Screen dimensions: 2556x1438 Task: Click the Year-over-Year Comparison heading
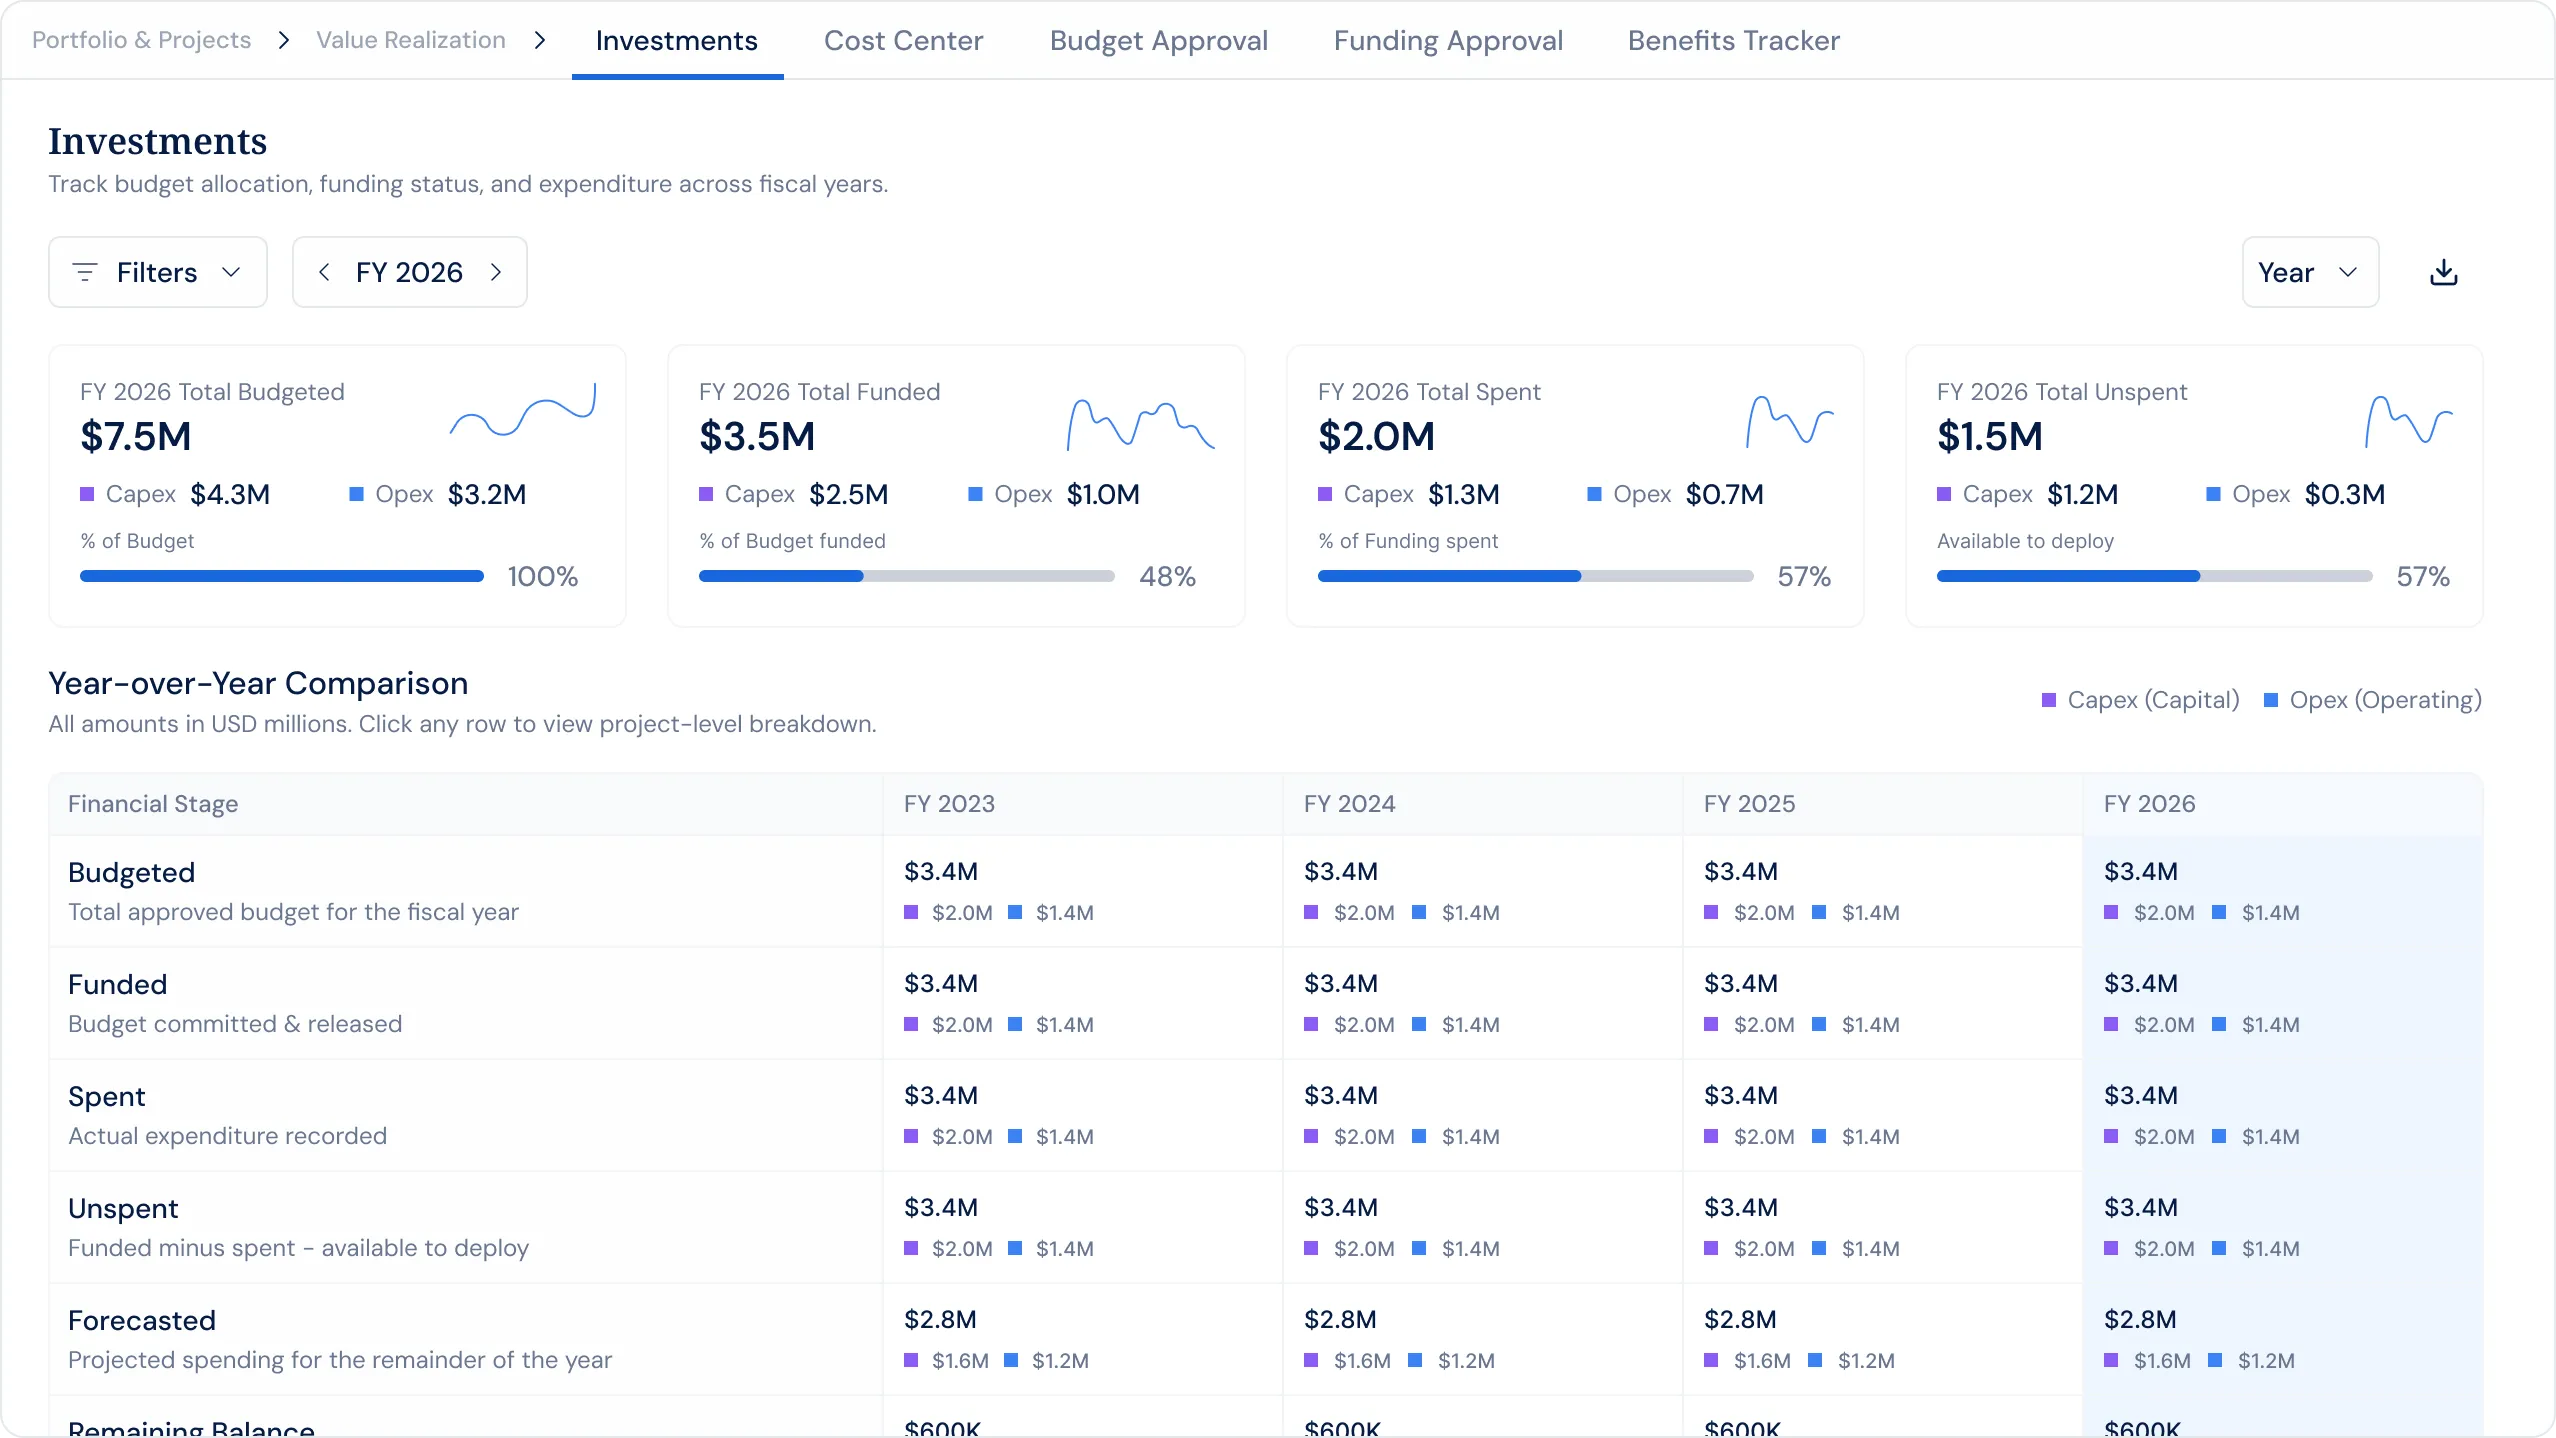(x=258, y=683)
